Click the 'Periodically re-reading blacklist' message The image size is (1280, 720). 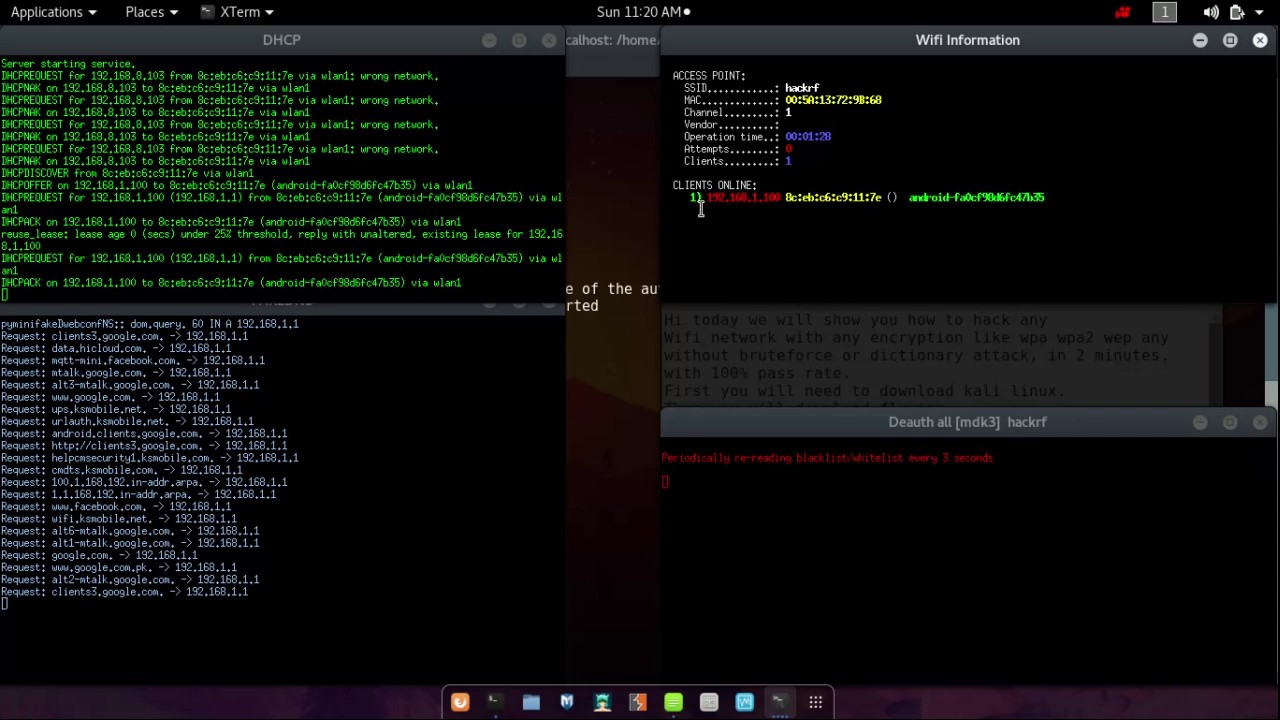[827, 458]
